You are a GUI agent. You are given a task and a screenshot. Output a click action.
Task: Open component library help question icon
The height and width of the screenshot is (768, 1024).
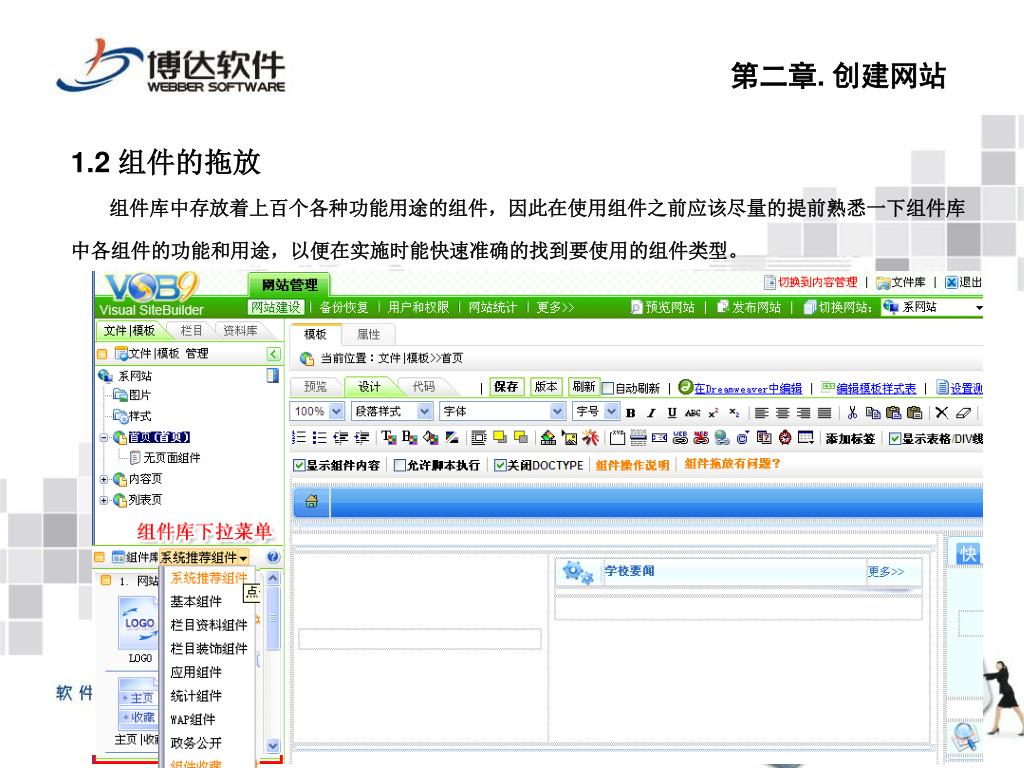tap(273, 557)
